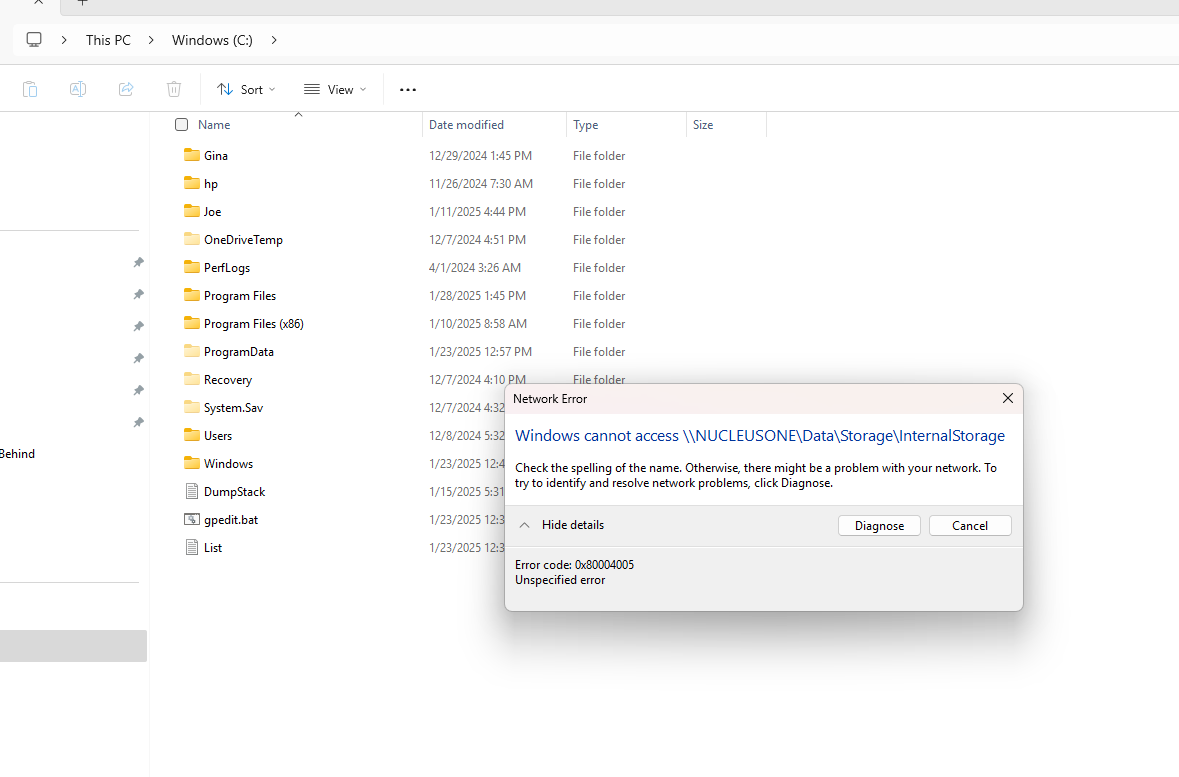This screenshot has height=777, width=1179.
Task: Click the Share toolbar icon
Action: pyautogui.click(x=126, y=90)
